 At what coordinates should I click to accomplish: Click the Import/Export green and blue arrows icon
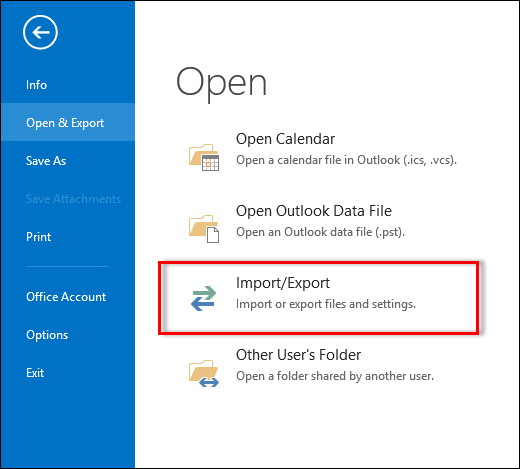(x=204, y=298)
